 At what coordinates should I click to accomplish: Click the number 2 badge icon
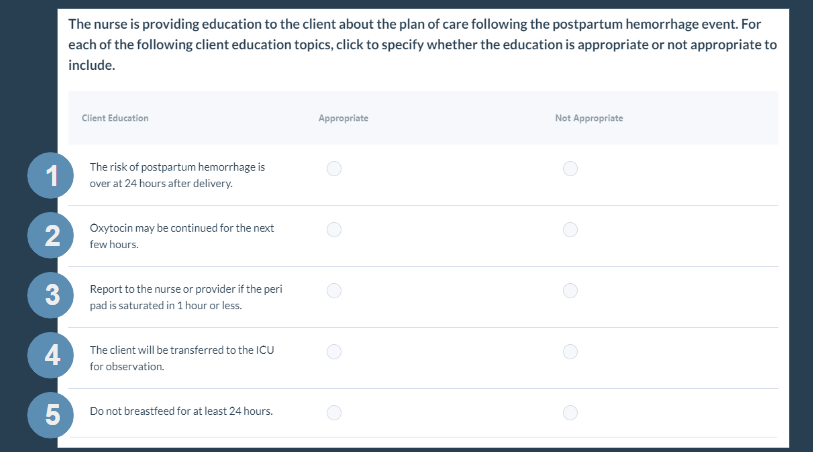51,235
